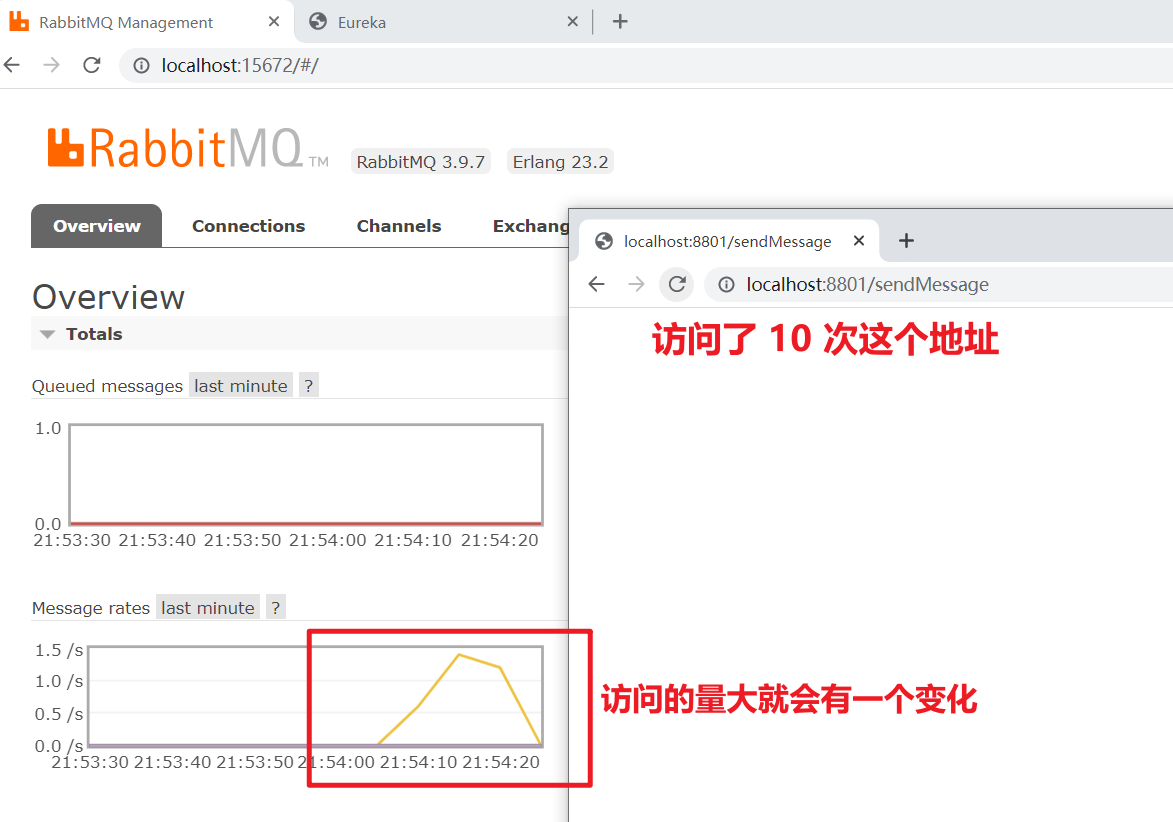The height and width of the screenshot is (822, 1173).
Task: Go forward in the RabbitMQ browser window
Action: tap(51, 65)
